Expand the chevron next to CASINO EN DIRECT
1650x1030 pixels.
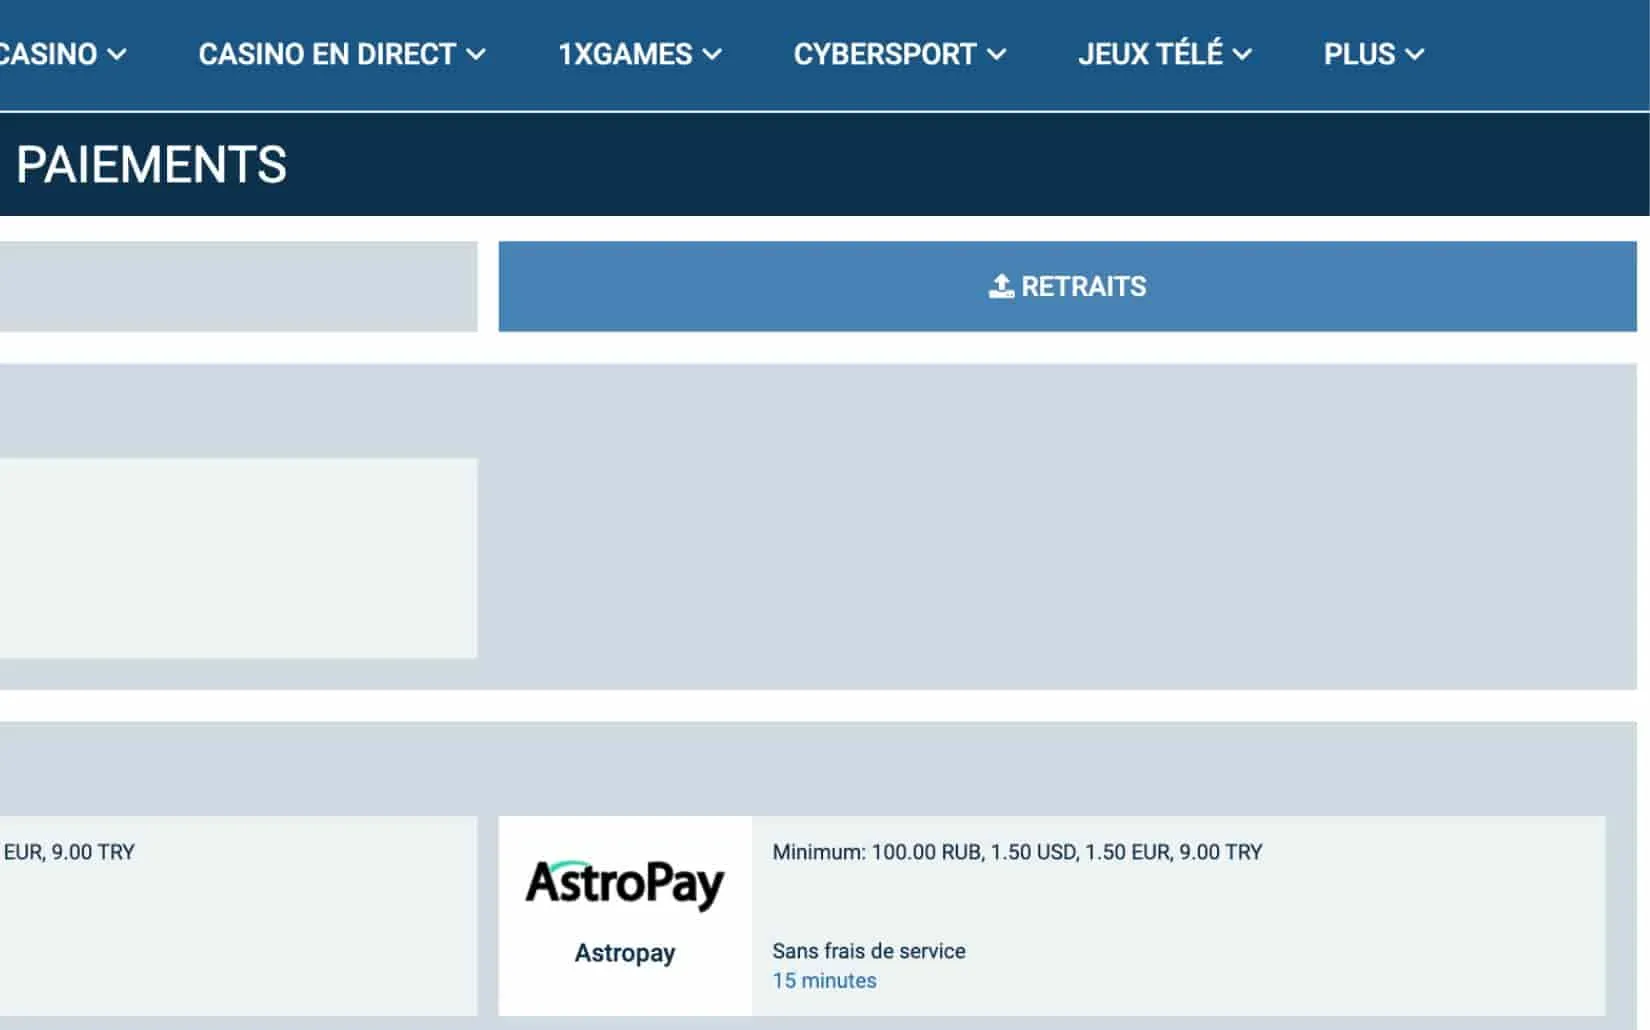click(x=476, y=55)
